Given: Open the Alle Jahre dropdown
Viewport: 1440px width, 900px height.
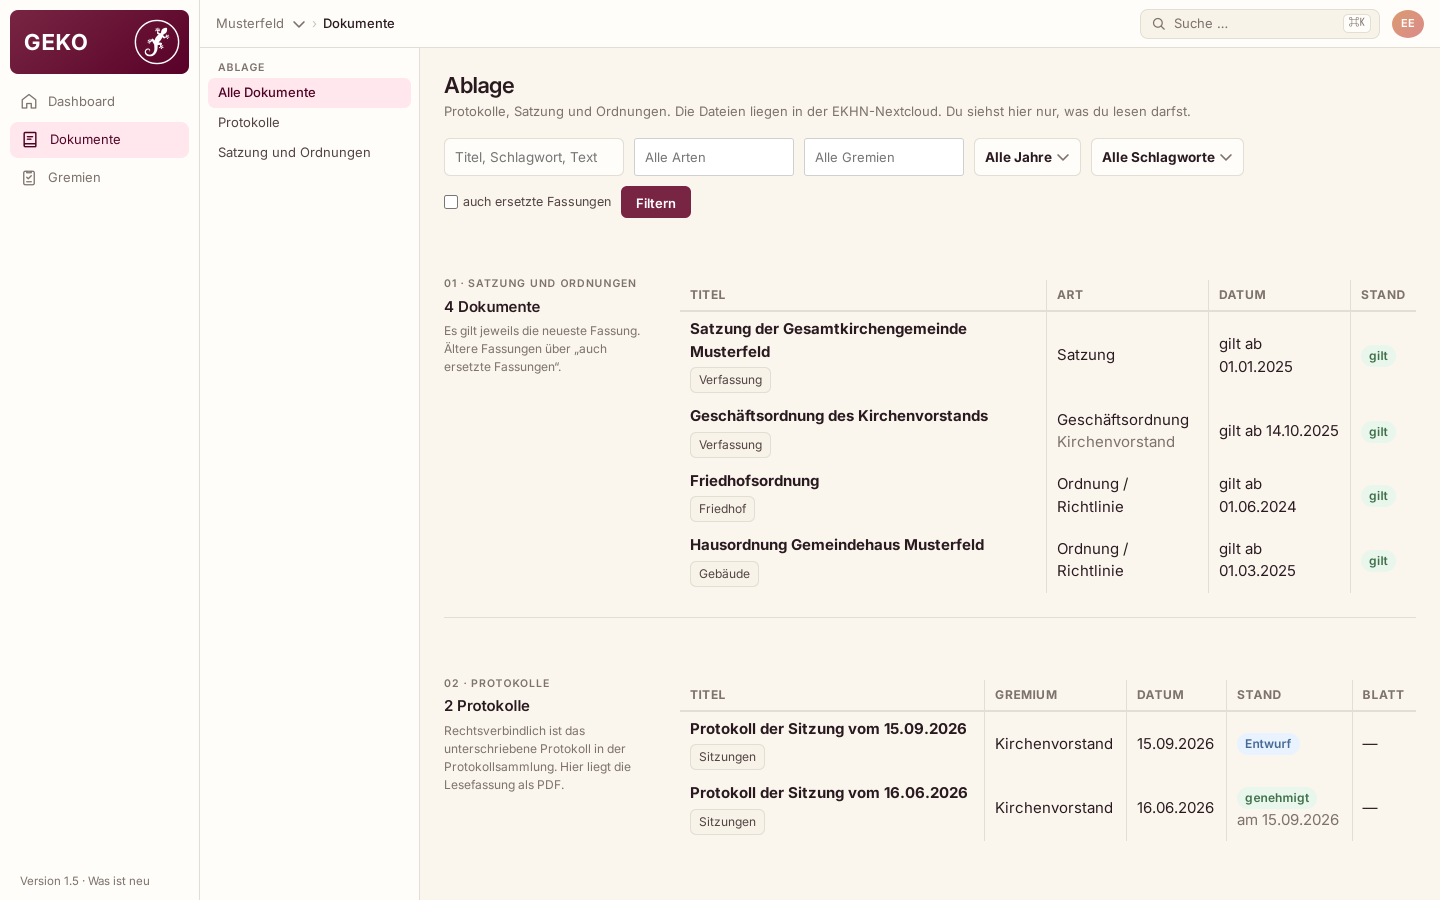Looking at the screenshot, I should pyautogui.click(x=1027, y=157).
